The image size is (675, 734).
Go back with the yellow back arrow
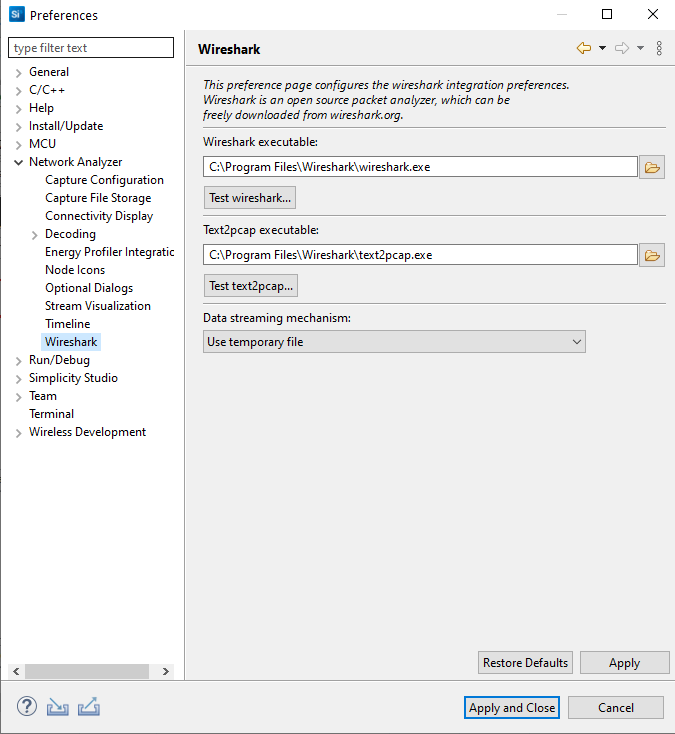tap(584, 48)
